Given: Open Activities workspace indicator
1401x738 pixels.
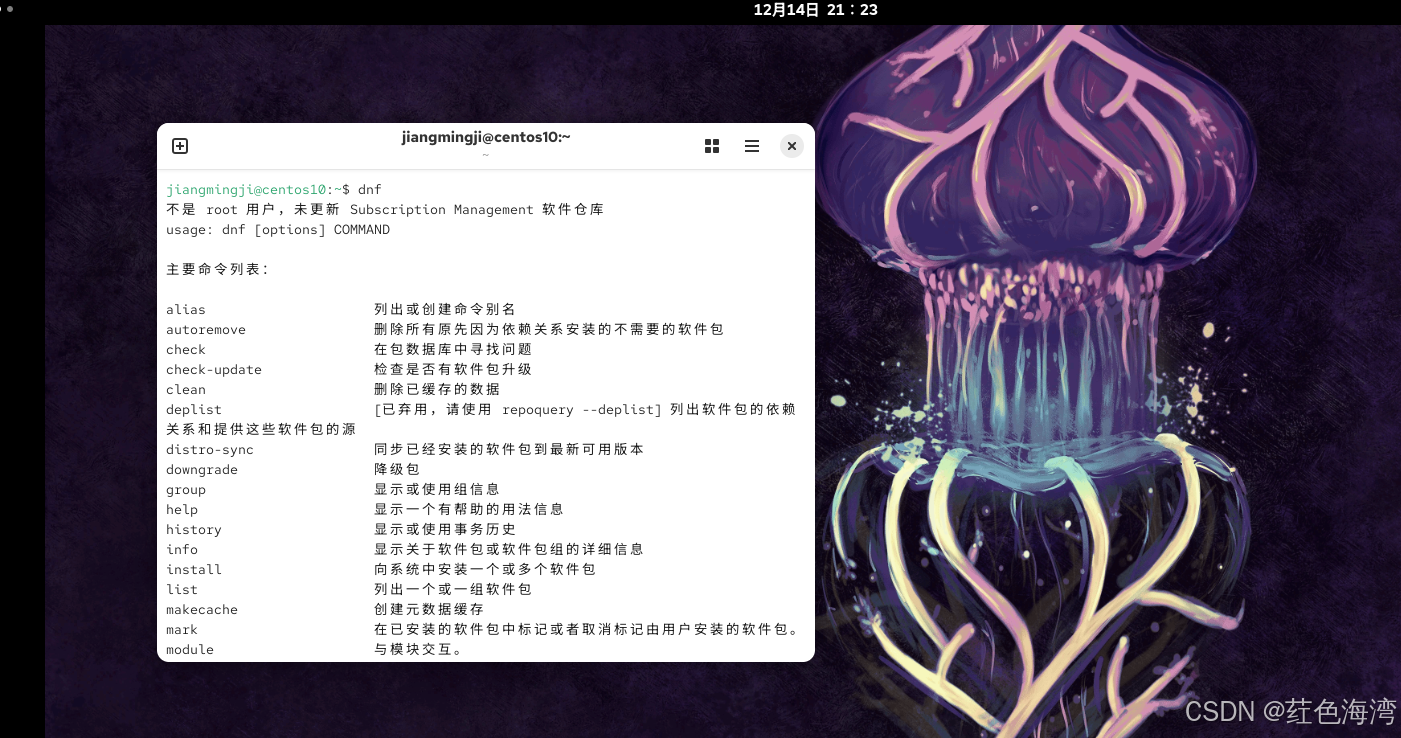Looking at the screenshot, I should click(8, 8).
